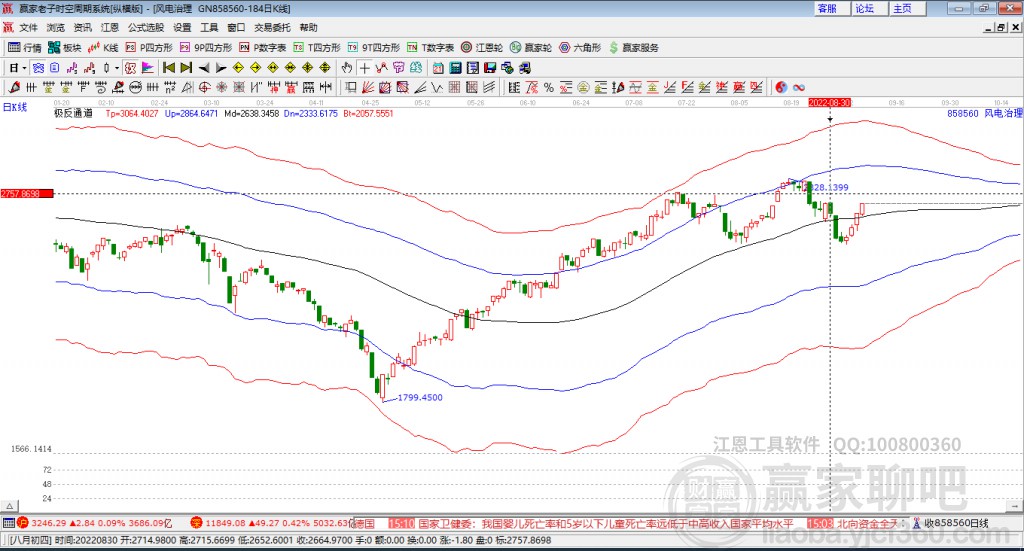Click the red zigzag line tool icon
Screen dimensions: 1024x551
coord(381,68)
